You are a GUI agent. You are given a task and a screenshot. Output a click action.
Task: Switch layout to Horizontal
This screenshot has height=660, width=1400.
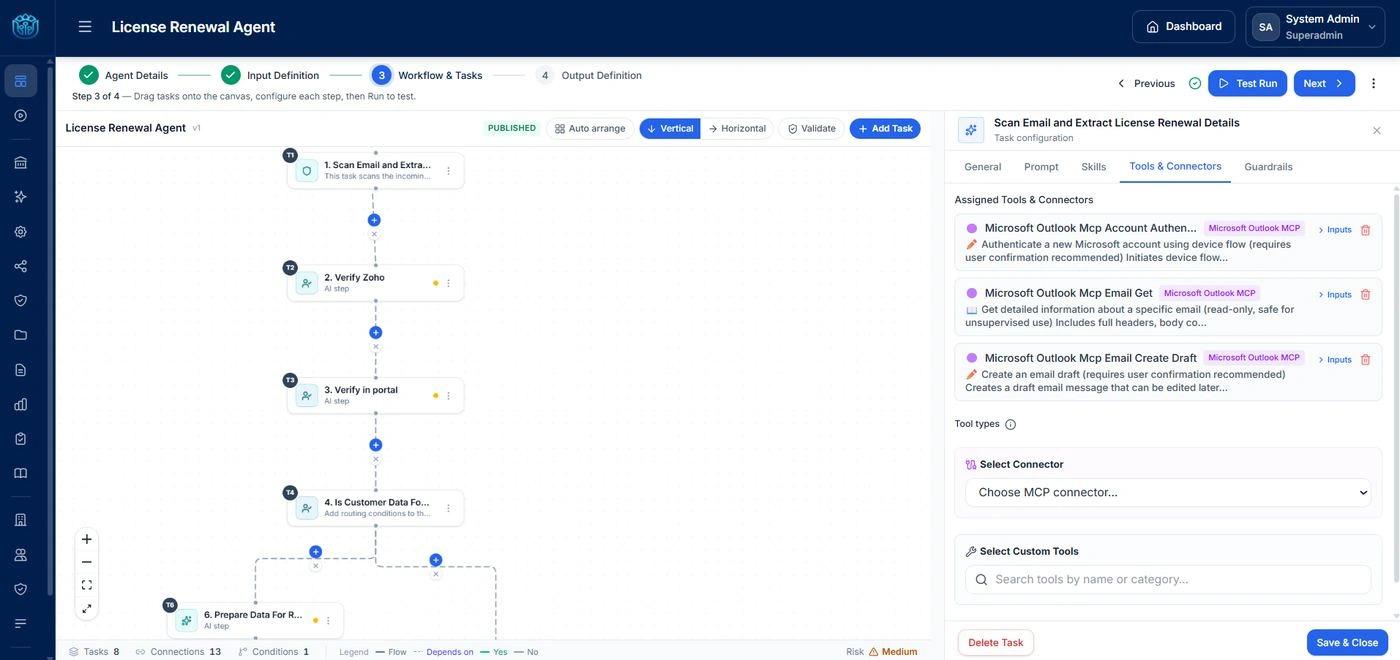(737, 129)
